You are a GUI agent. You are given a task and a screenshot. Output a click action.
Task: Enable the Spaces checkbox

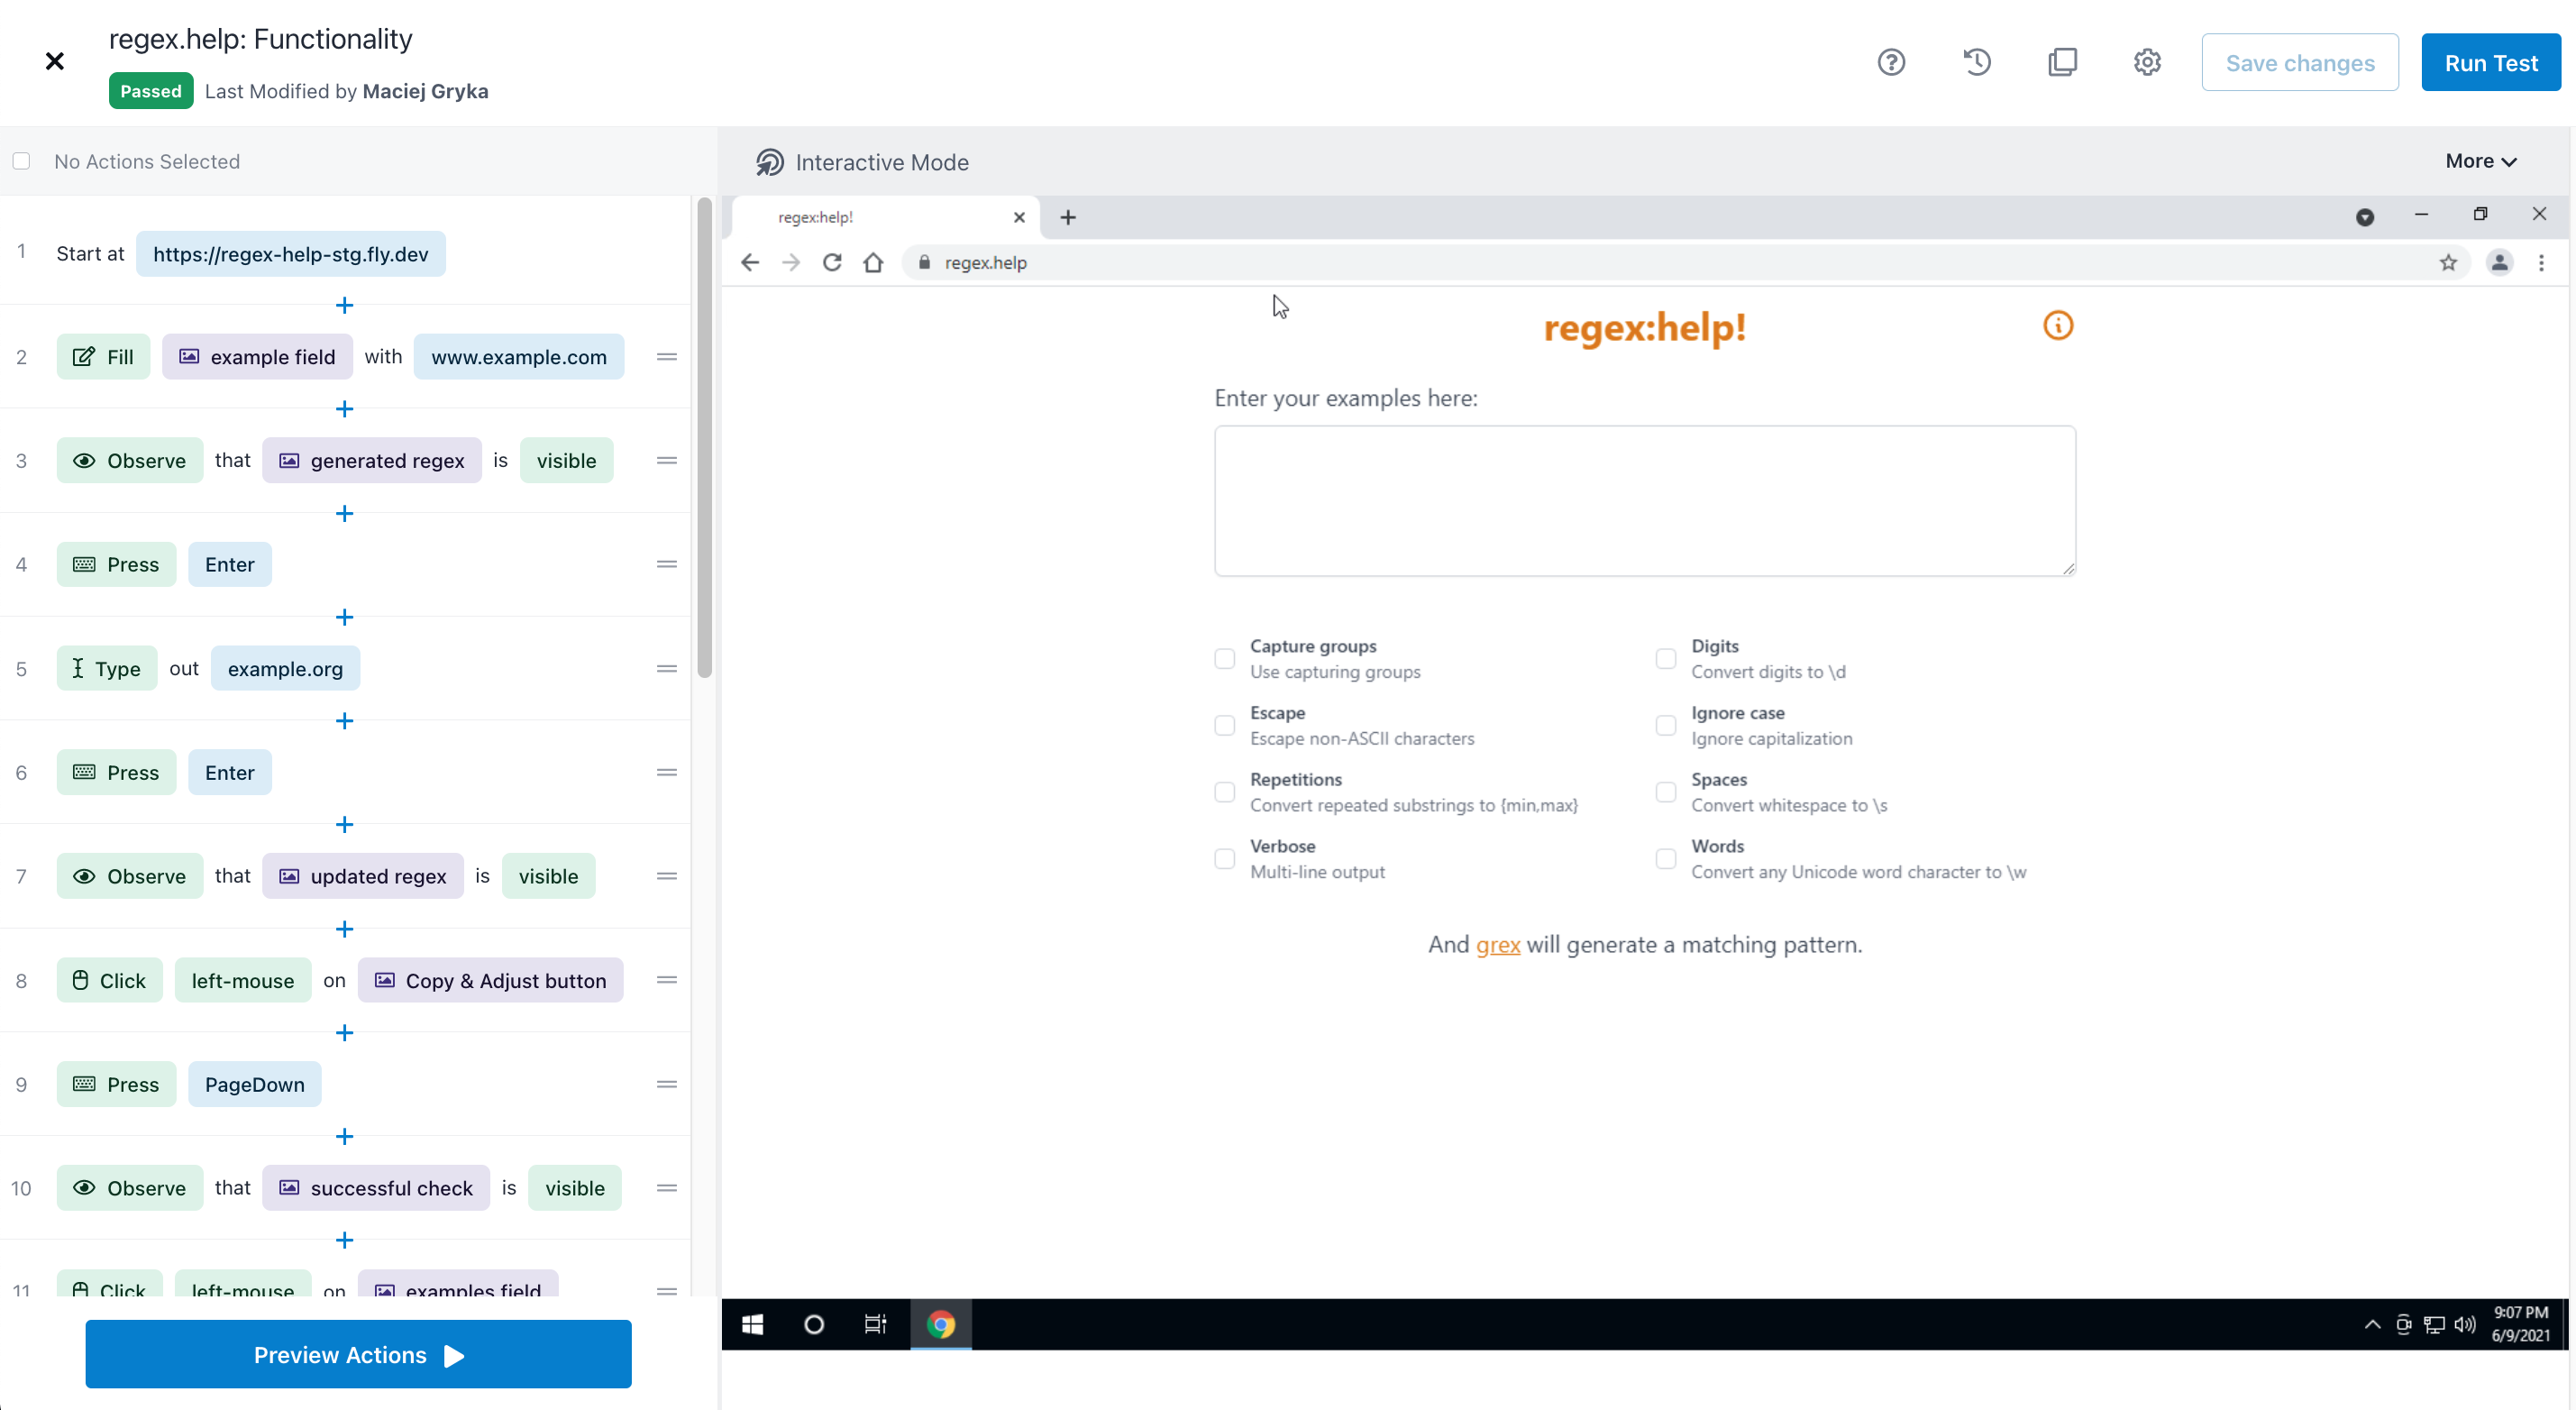(1665, 792)
